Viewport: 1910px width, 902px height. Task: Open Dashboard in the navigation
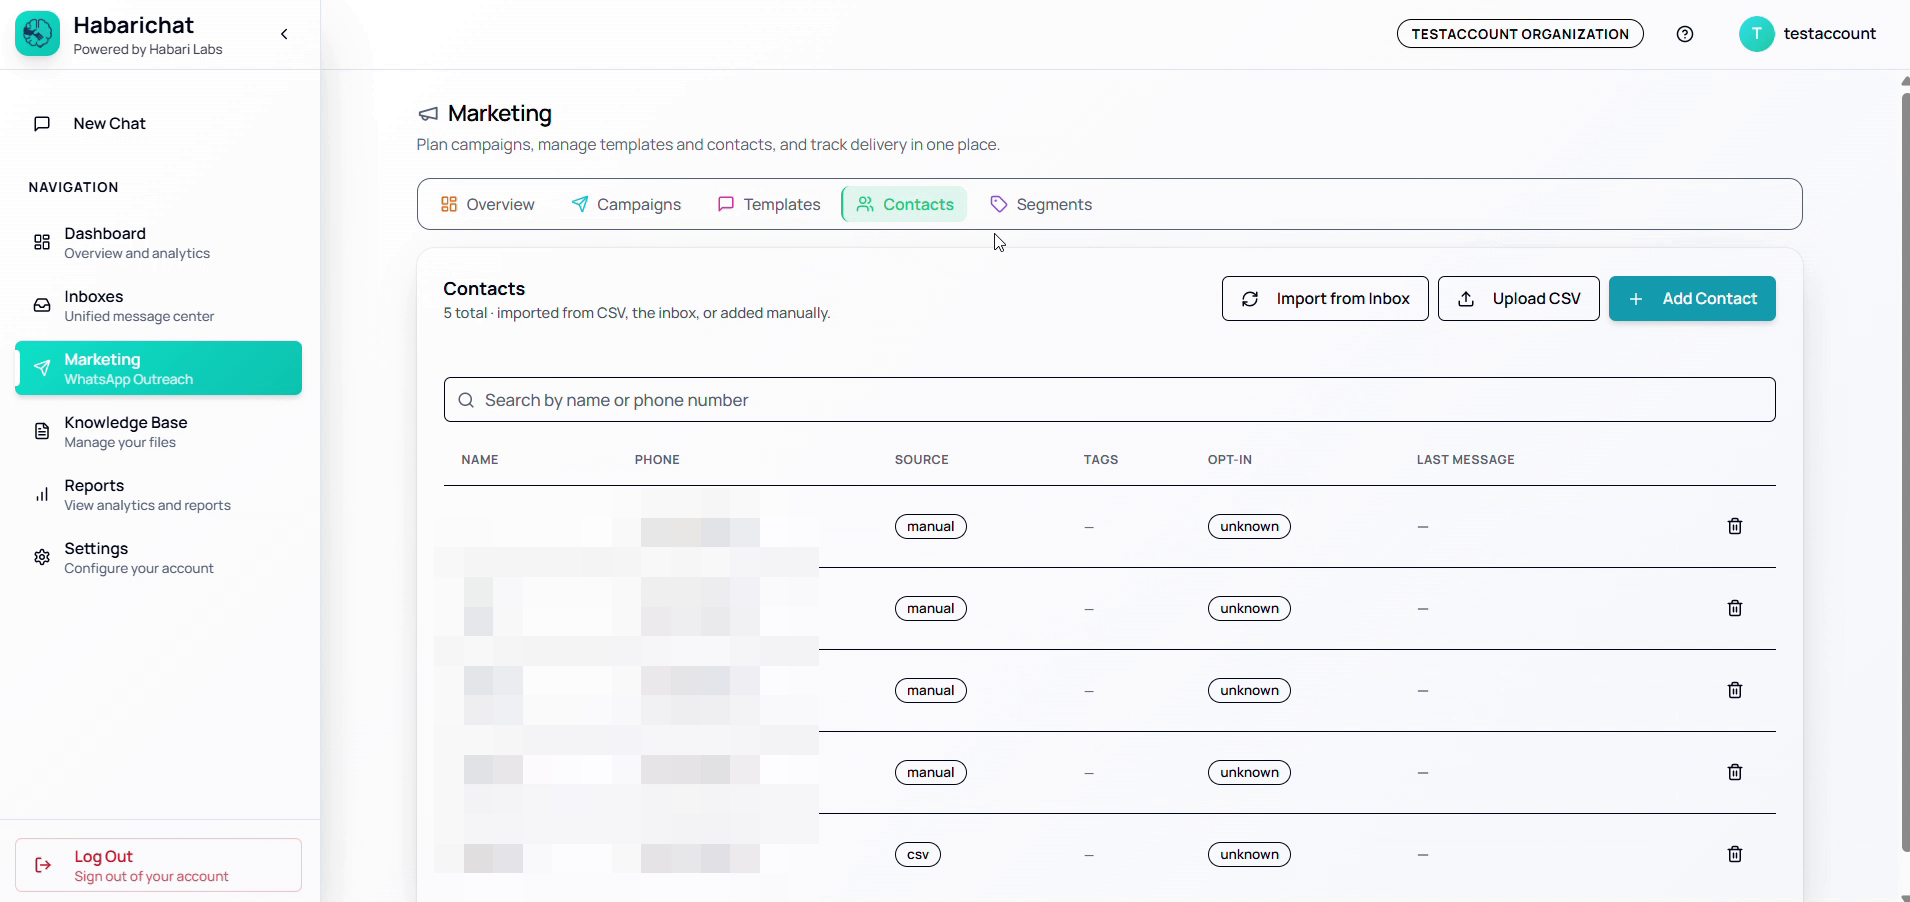pyautogui.click(x=160, y=243)
